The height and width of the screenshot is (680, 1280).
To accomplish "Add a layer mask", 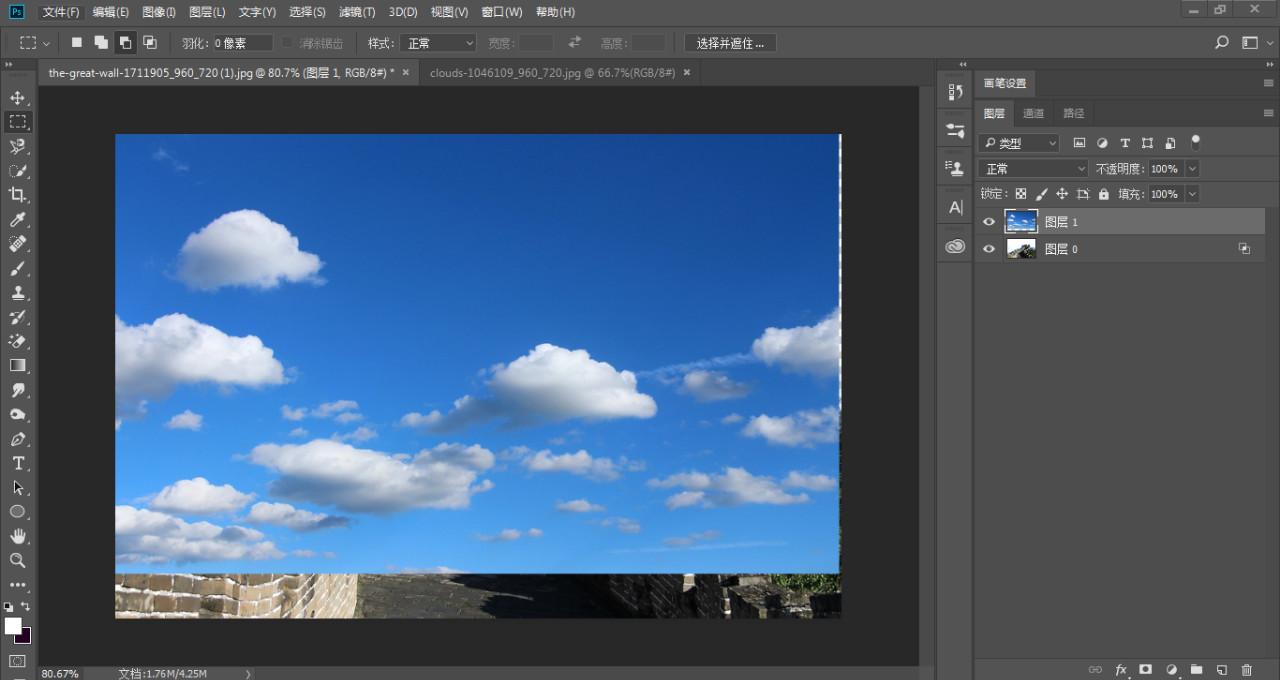I will [1146, 669].
